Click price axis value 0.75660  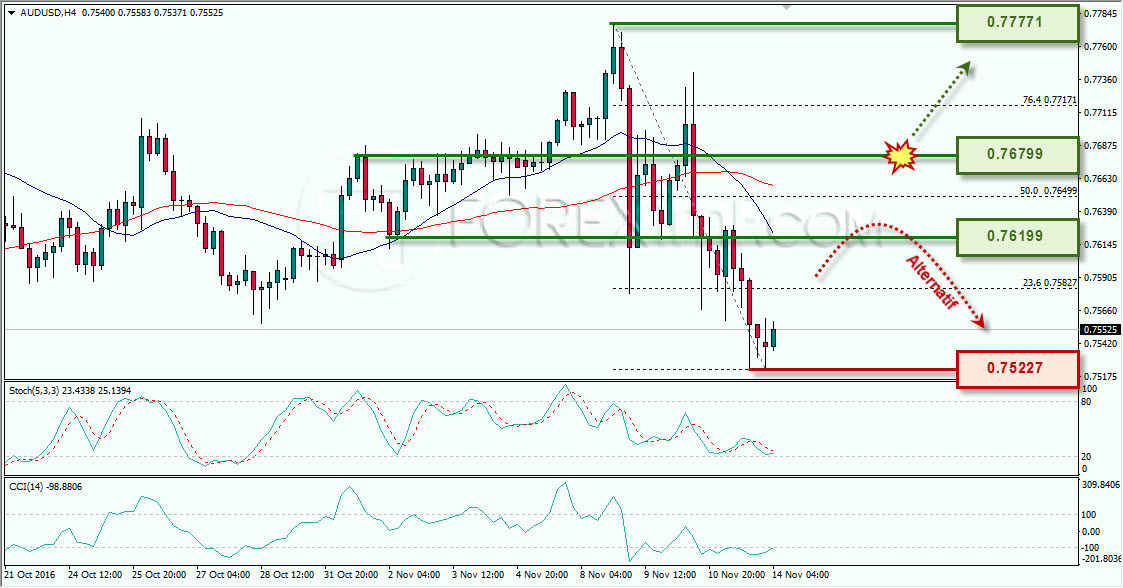(x=1101, y=311)
